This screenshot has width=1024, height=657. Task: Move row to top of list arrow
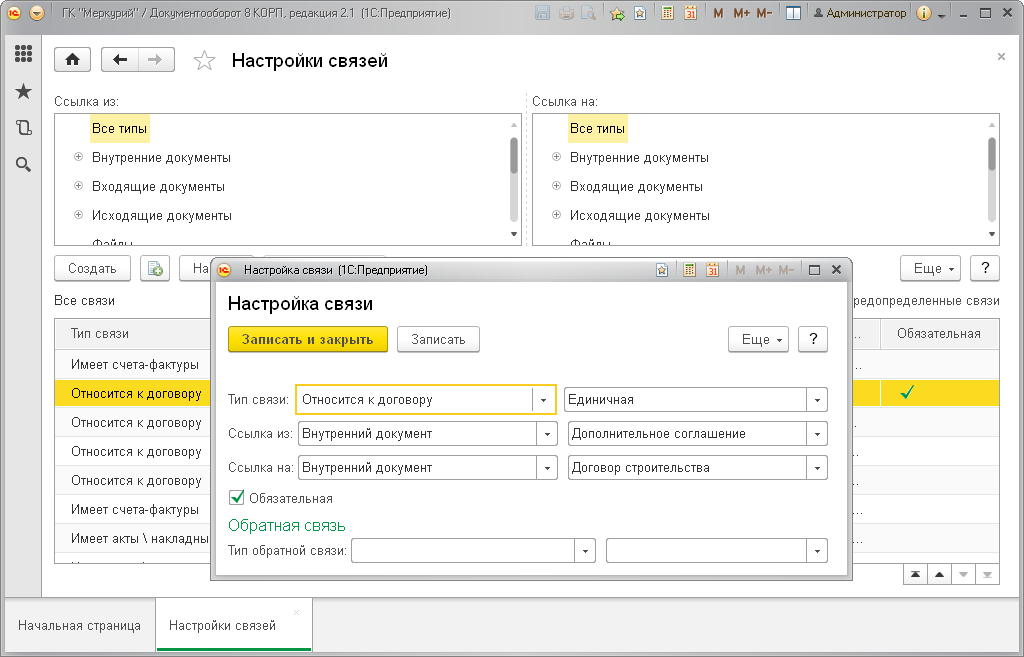tap(916, 575)
